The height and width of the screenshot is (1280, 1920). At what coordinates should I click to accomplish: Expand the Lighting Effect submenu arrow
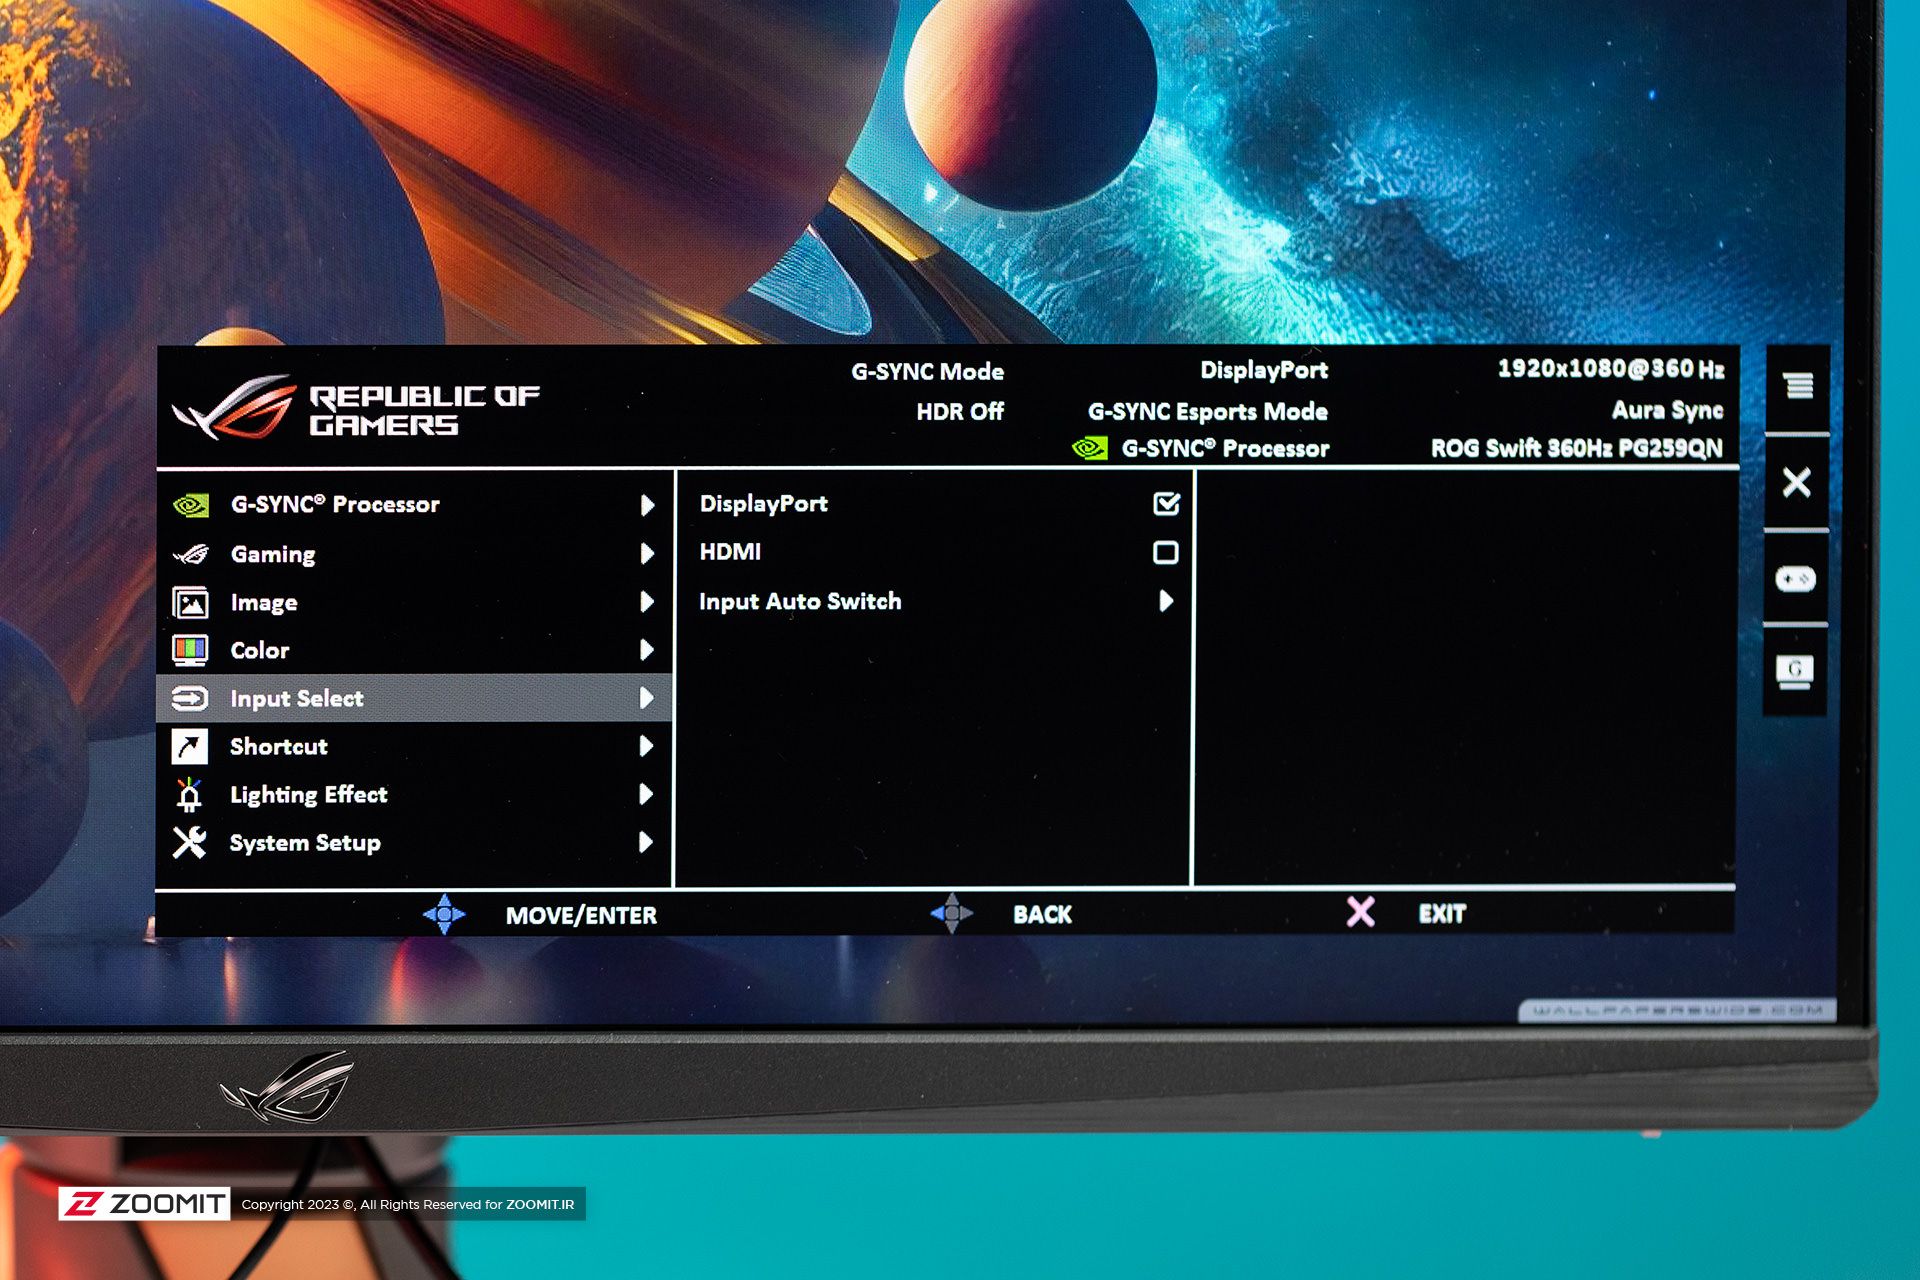pyautogui.click(x=646, y=794)
